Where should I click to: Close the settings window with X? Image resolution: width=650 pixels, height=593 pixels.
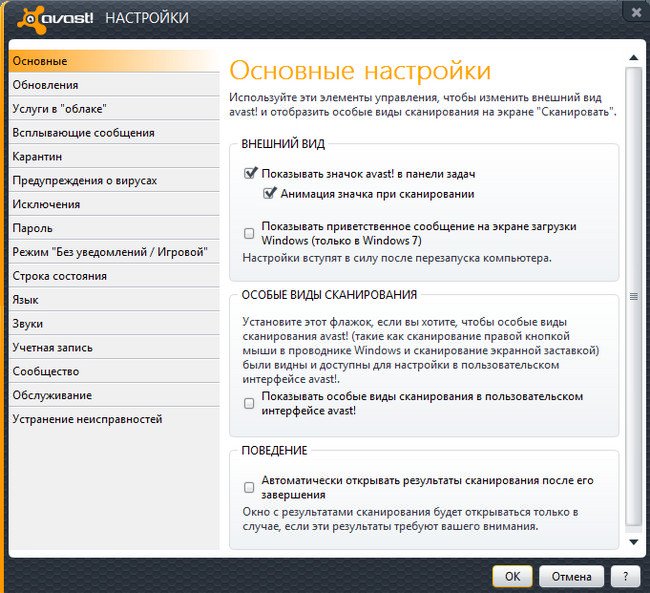636,12
